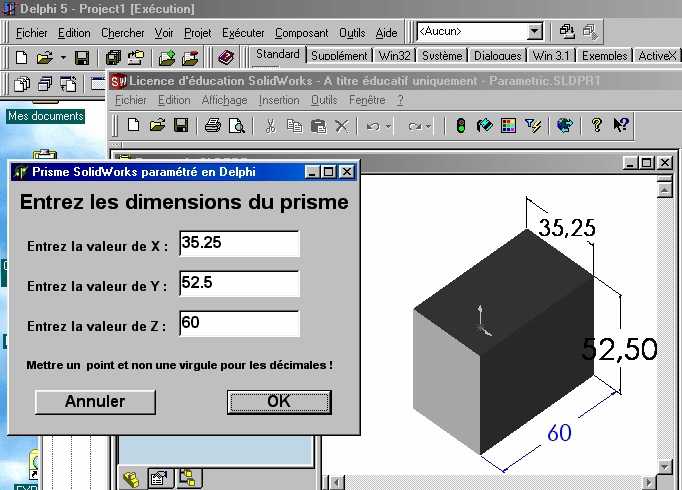Click the Save diskette icon in Delphi toolbar
The width and height of the screenshot is (682, 490).
point(82,57)
